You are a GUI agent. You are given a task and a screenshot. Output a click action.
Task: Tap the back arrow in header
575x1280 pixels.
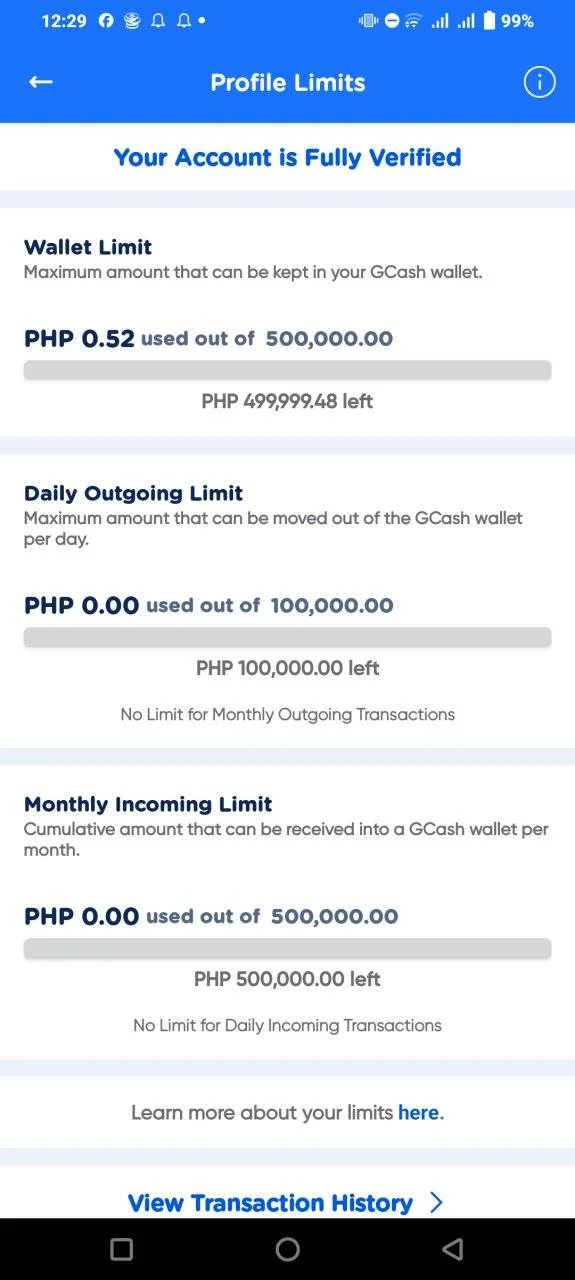click(40, 82)
